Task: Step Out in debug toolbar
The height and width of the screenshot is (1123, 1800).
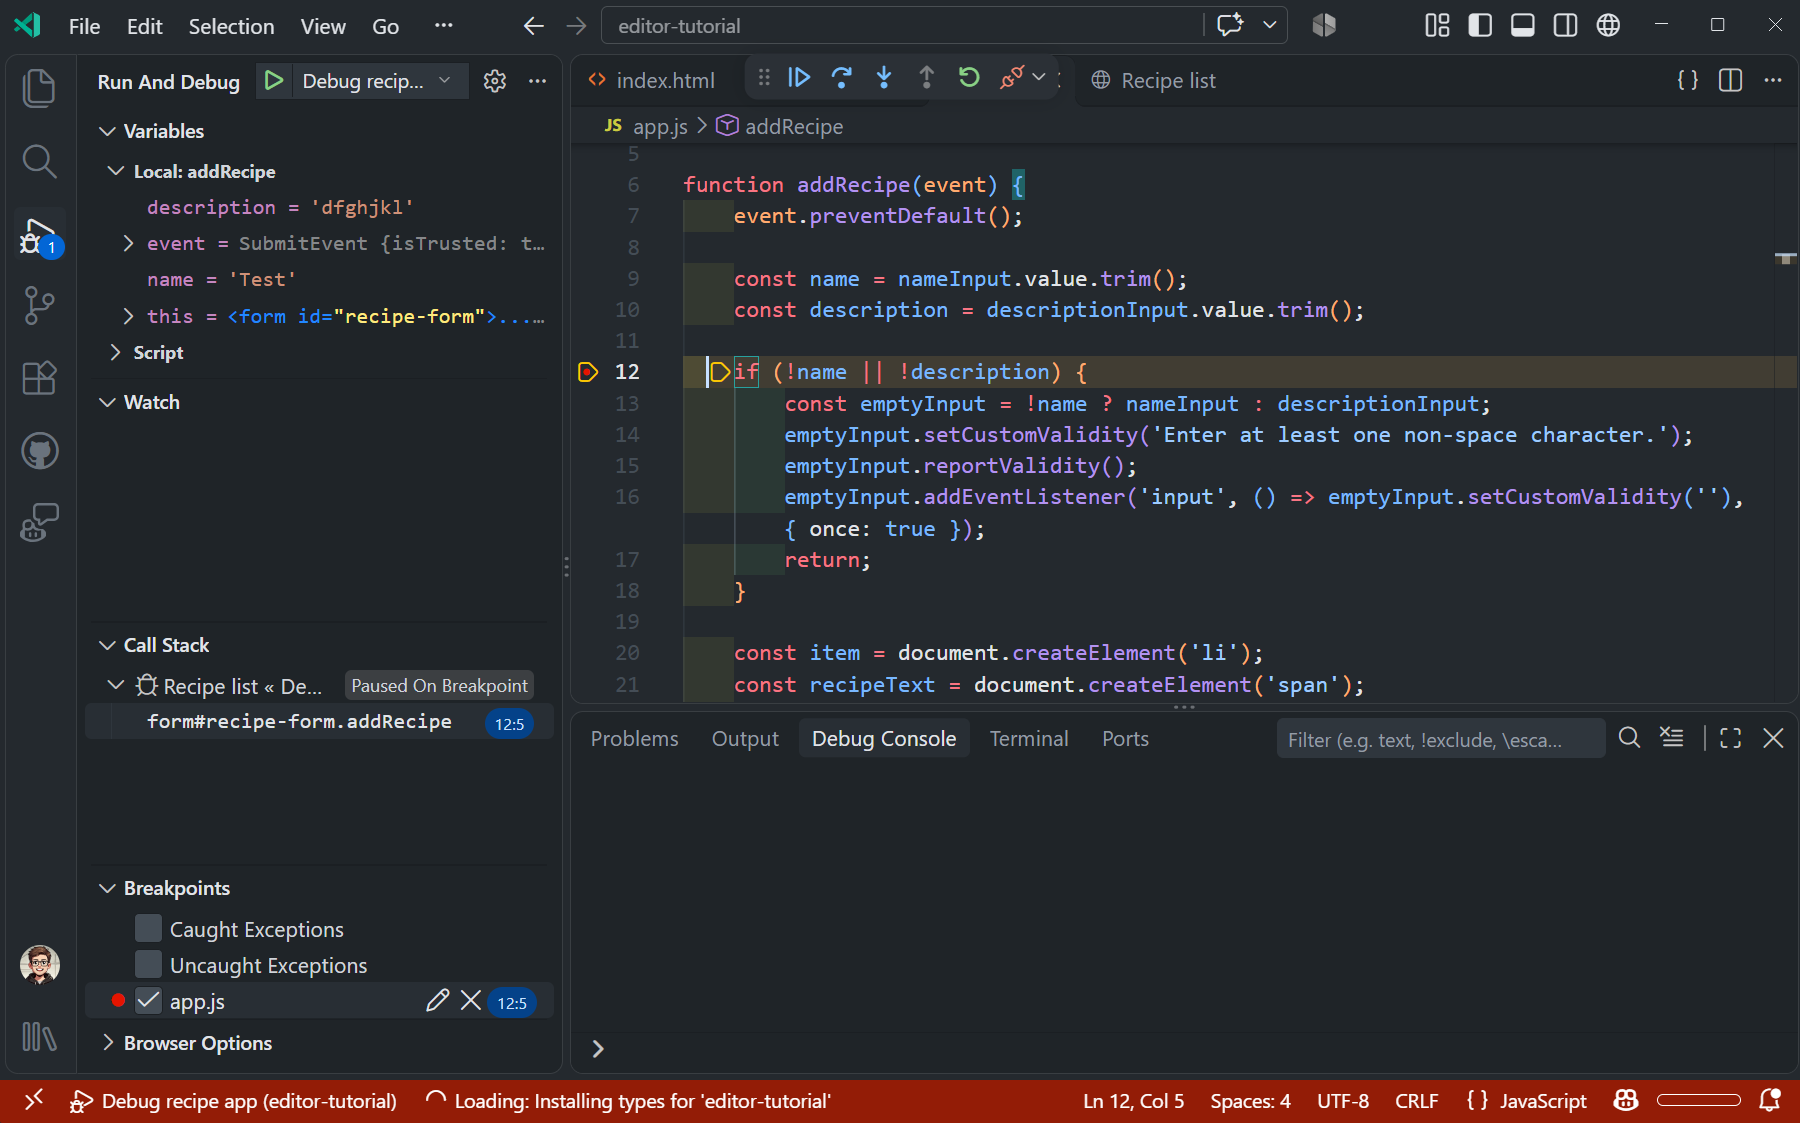Action: pyautogui.click(x=926, y=78)
